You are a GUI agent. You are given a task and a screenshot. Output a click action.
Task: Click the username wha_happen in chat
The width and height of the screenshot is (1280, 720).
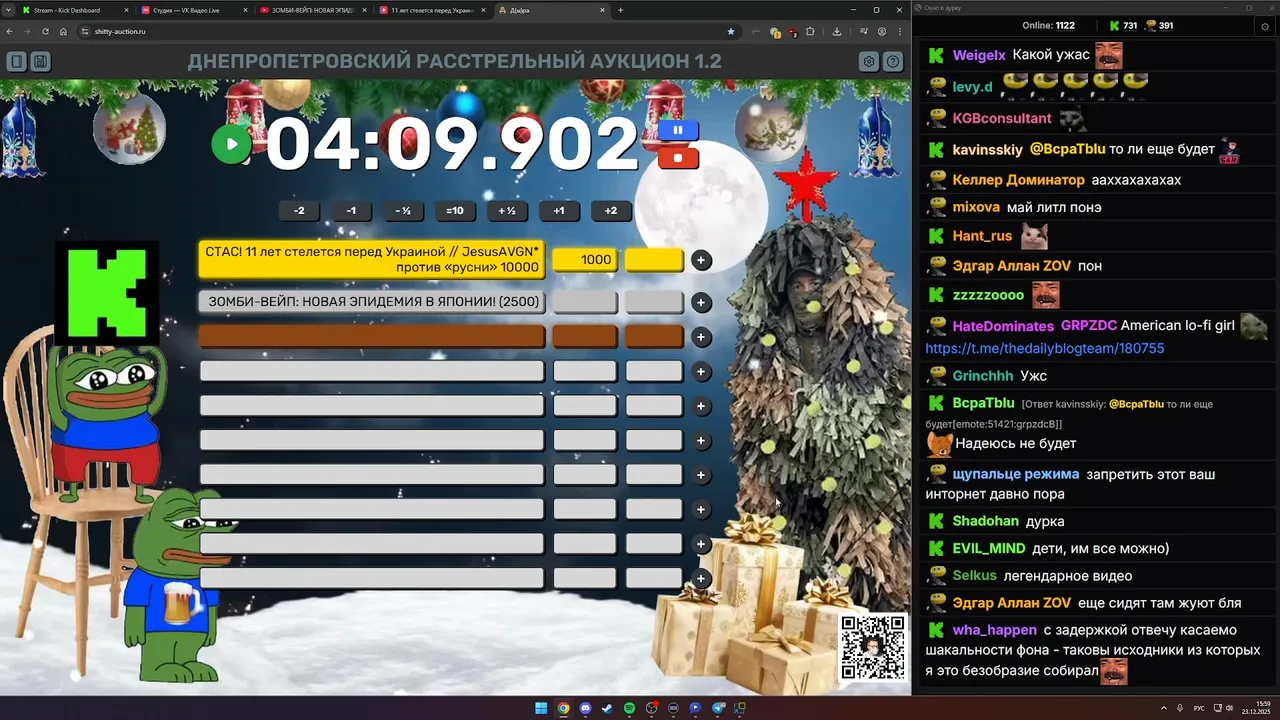pos(994,630)
